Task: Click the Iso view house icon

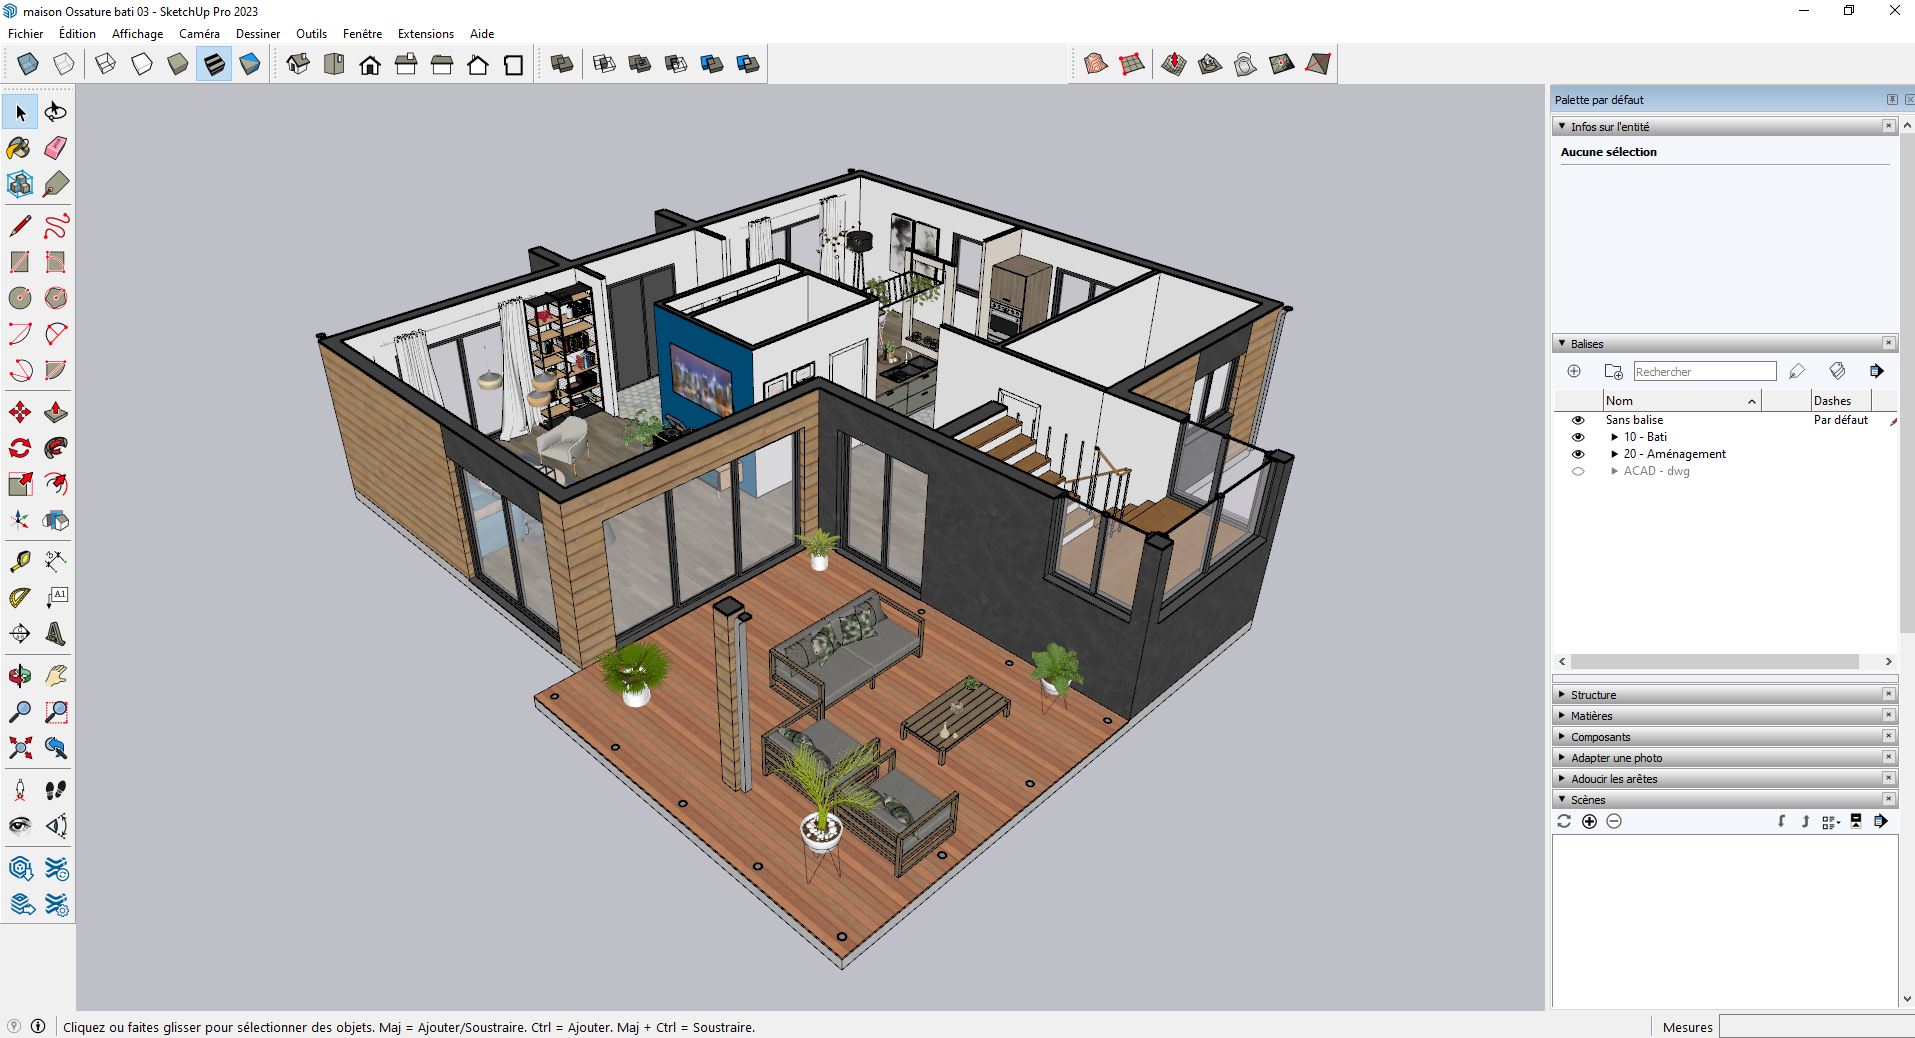Action: pos(297,64)
